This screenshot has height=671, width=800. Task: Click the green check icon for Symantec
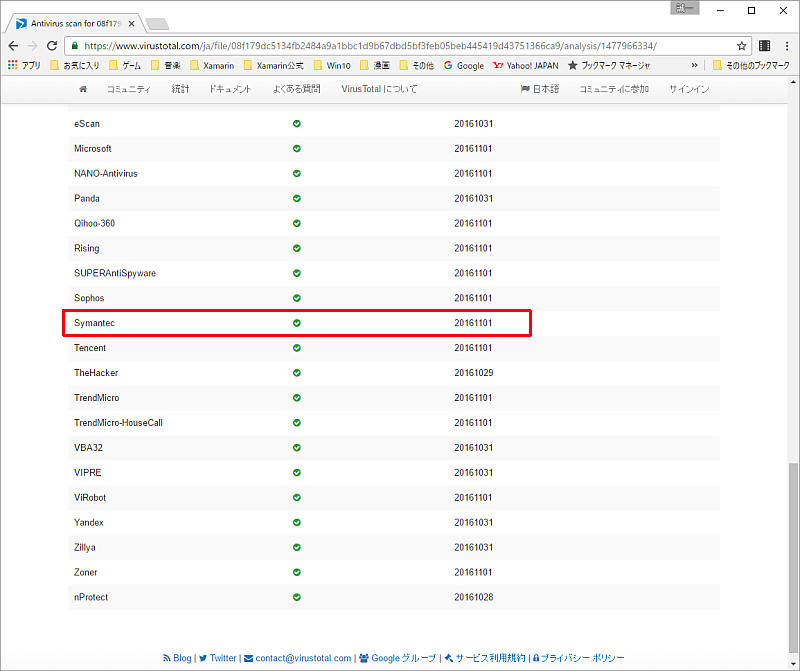pyautogui.click(x=297, y=323)
